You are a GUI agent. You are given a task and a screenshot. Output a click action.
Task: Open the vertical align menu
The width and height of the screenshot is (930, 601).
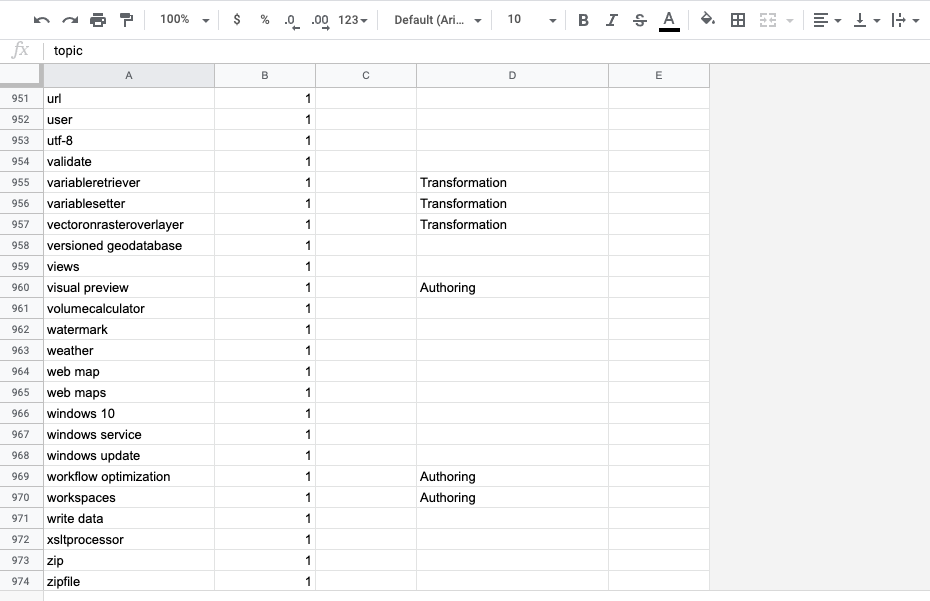point(871,18)
